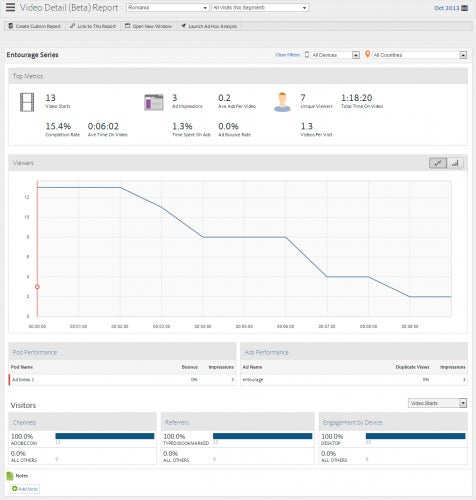The image size is (476, 500).
Task: Click the ADOBE.COM channel bar
Action: click(105, 436)
